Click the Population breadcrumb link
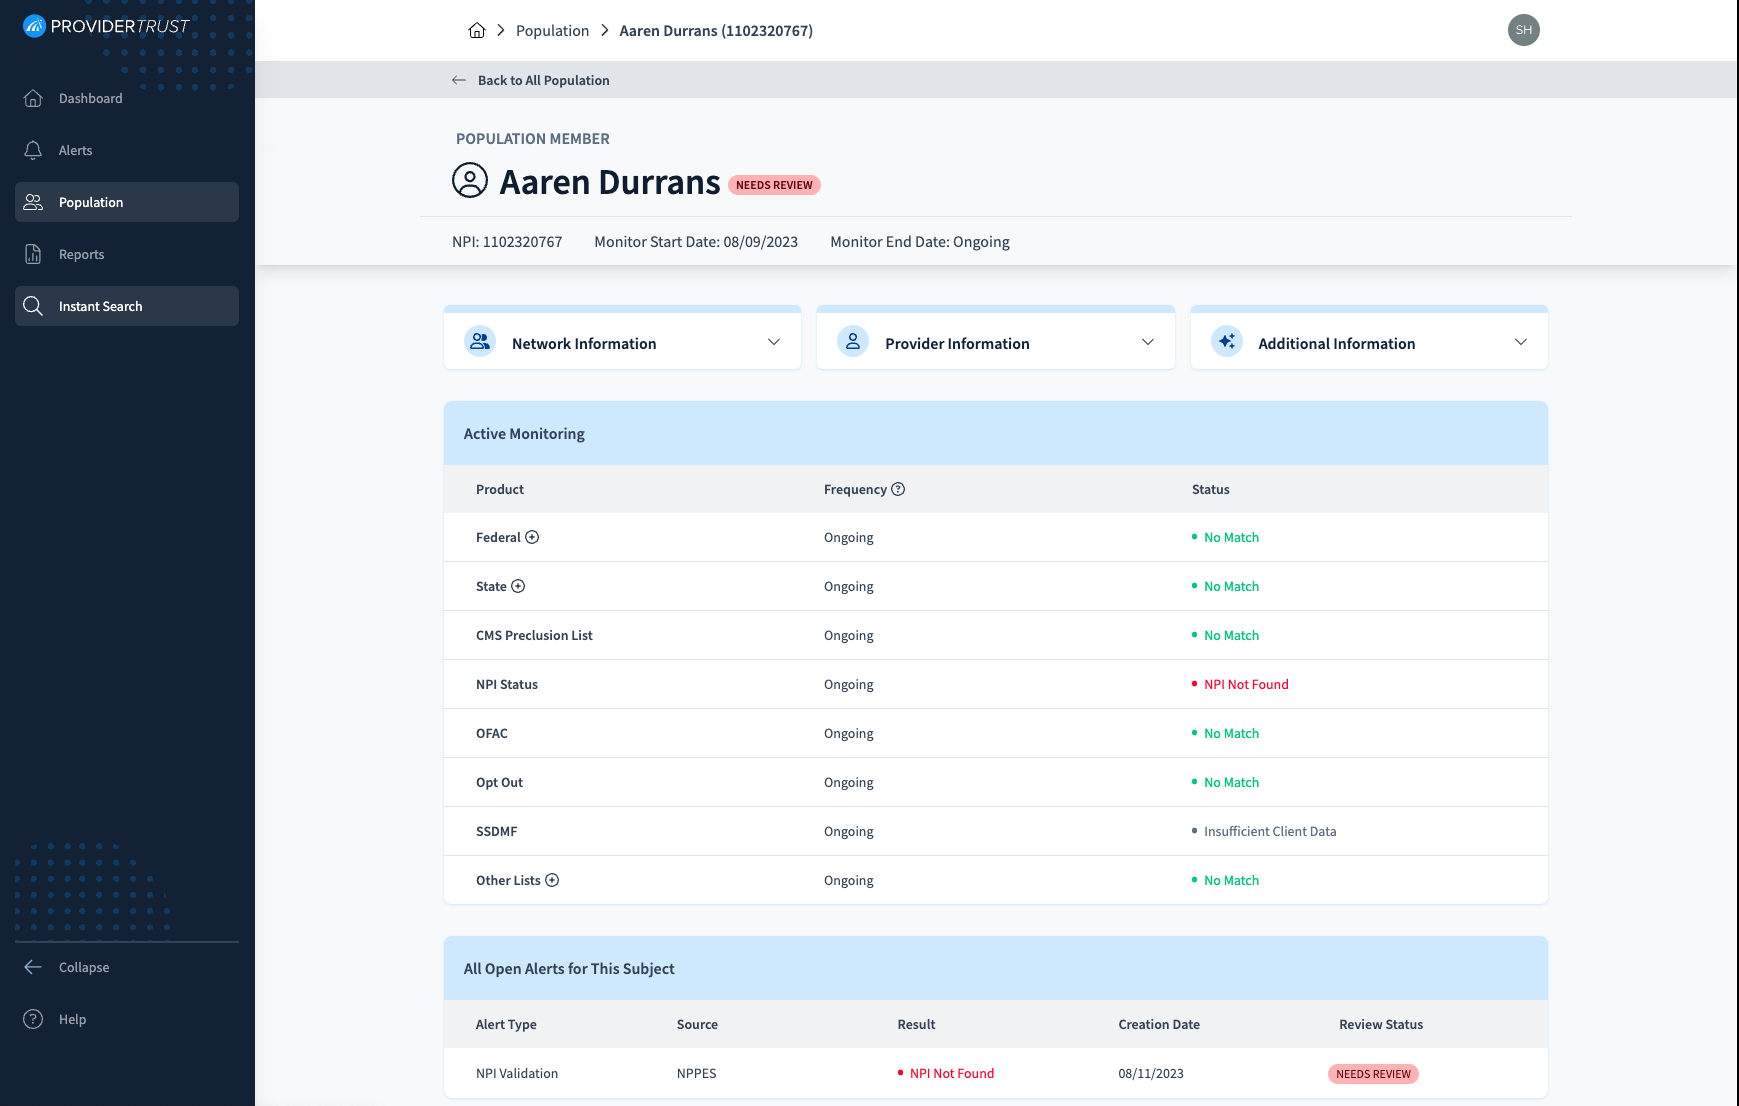The width and height of the screenshot is (1739, 1106). (552, 31)
